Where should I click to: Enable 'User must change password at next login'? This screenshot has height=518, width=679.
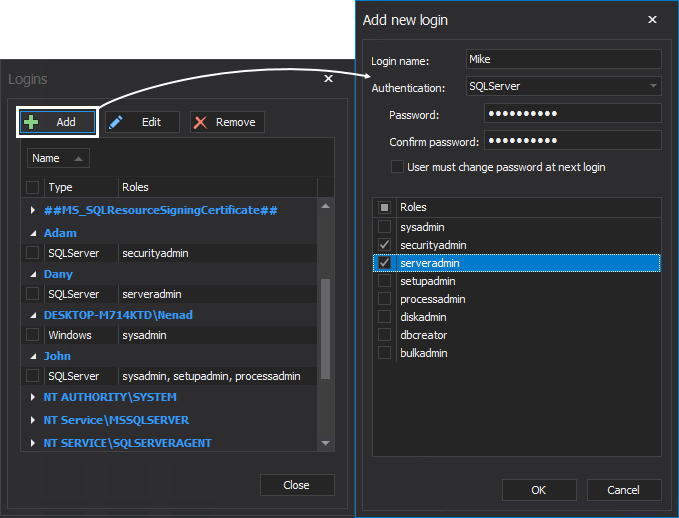coord(397,167)
